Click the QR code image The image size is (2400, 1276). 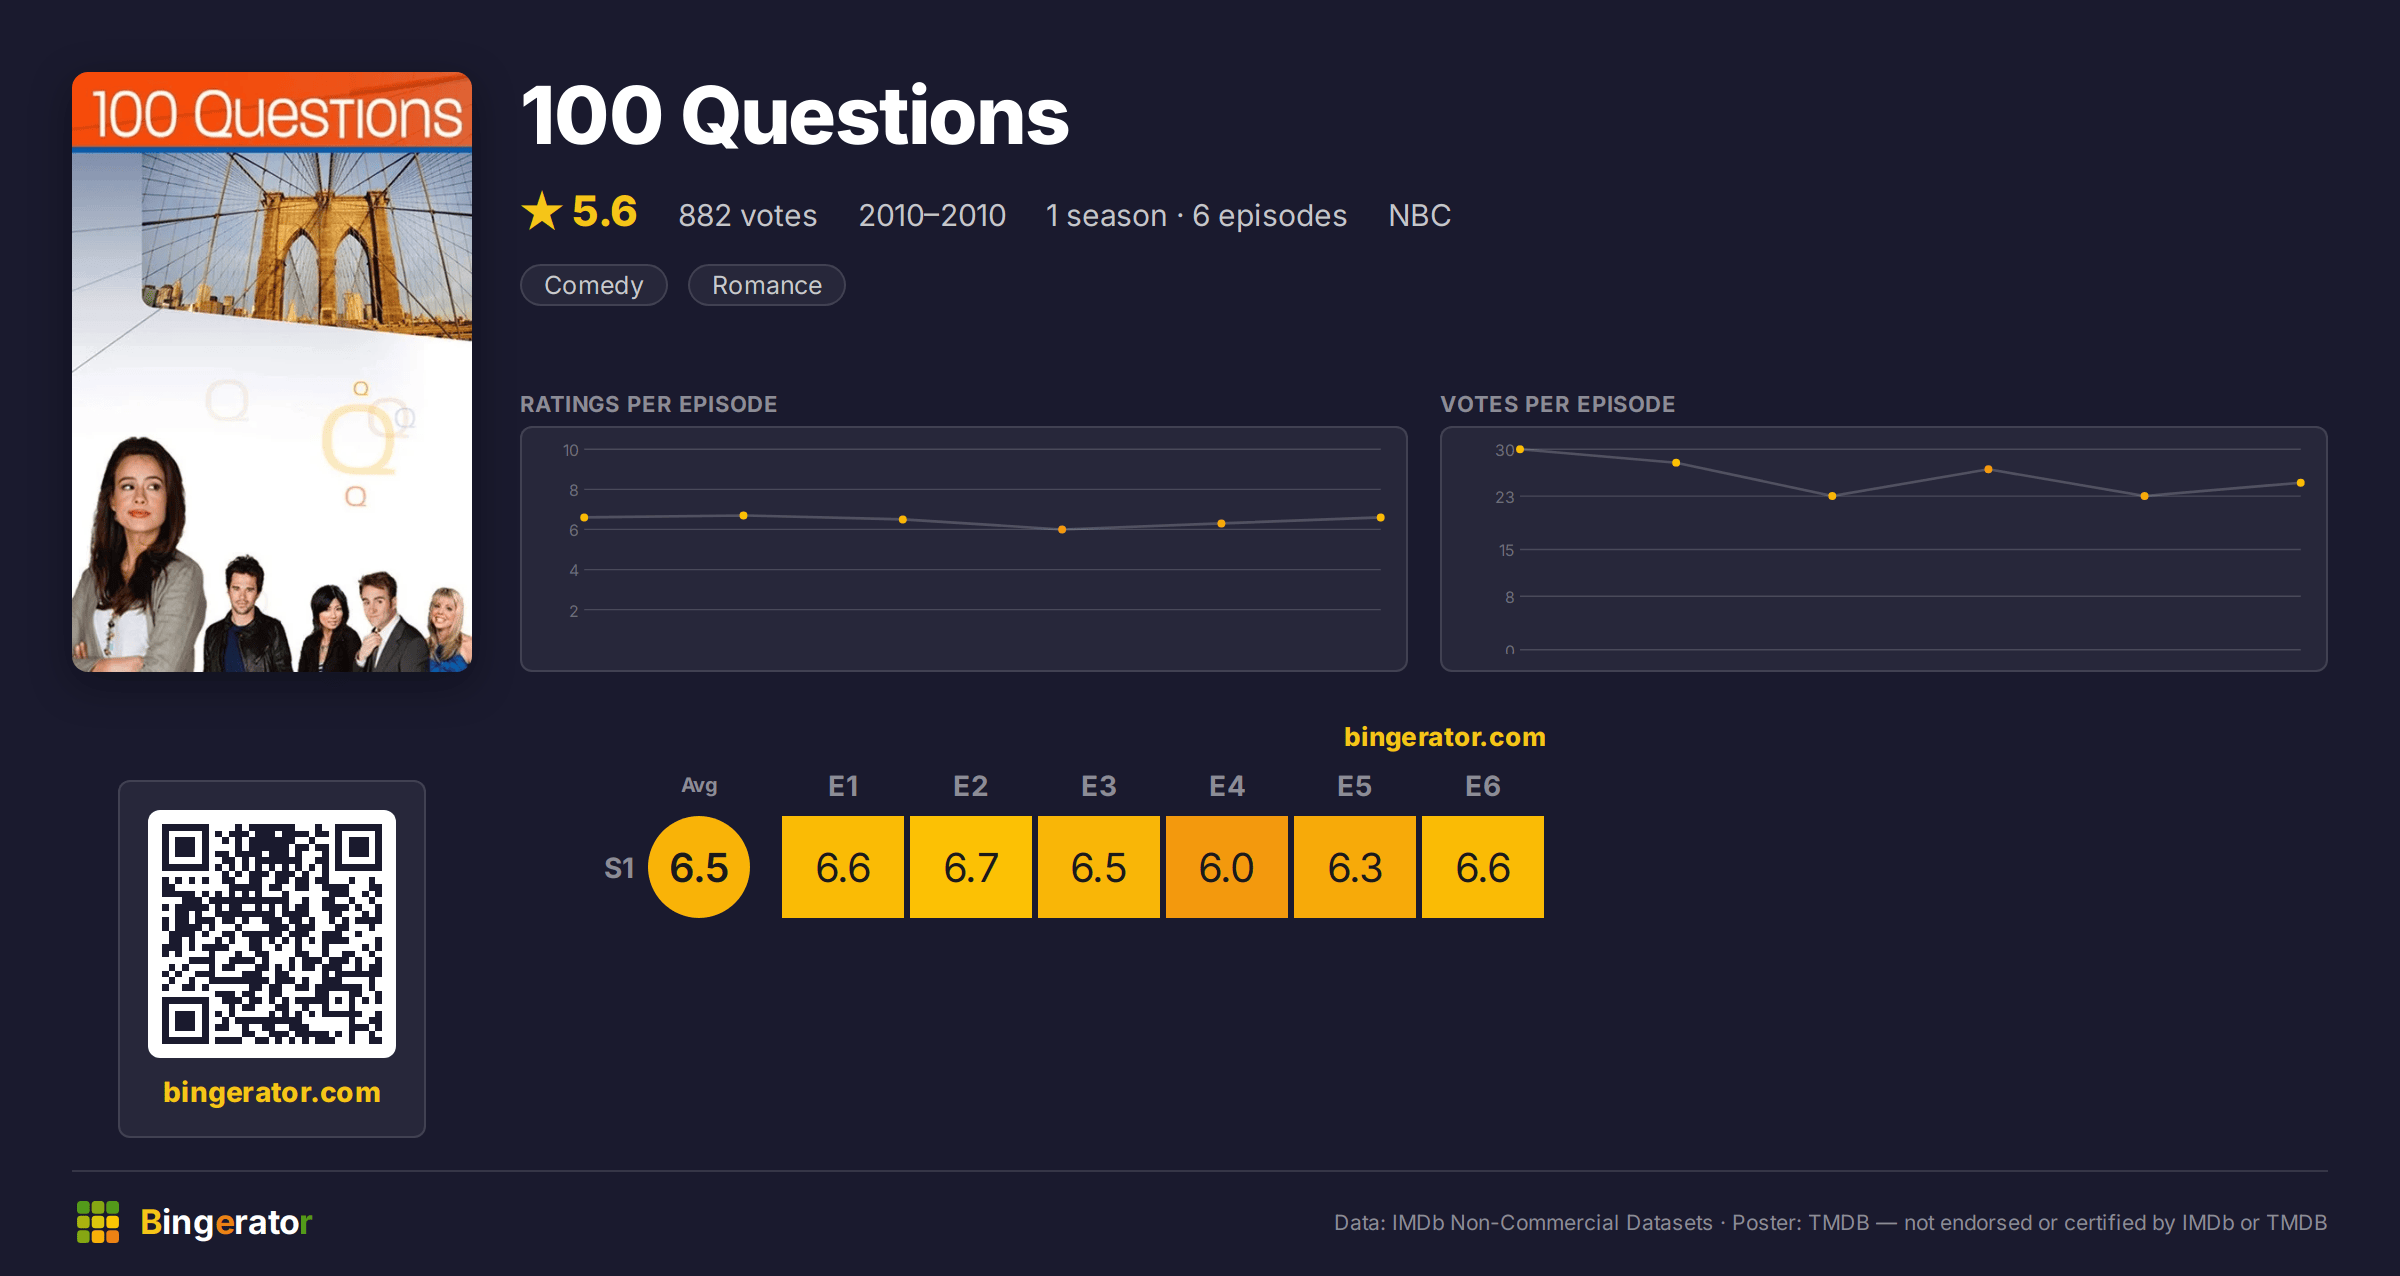(272, 934)
